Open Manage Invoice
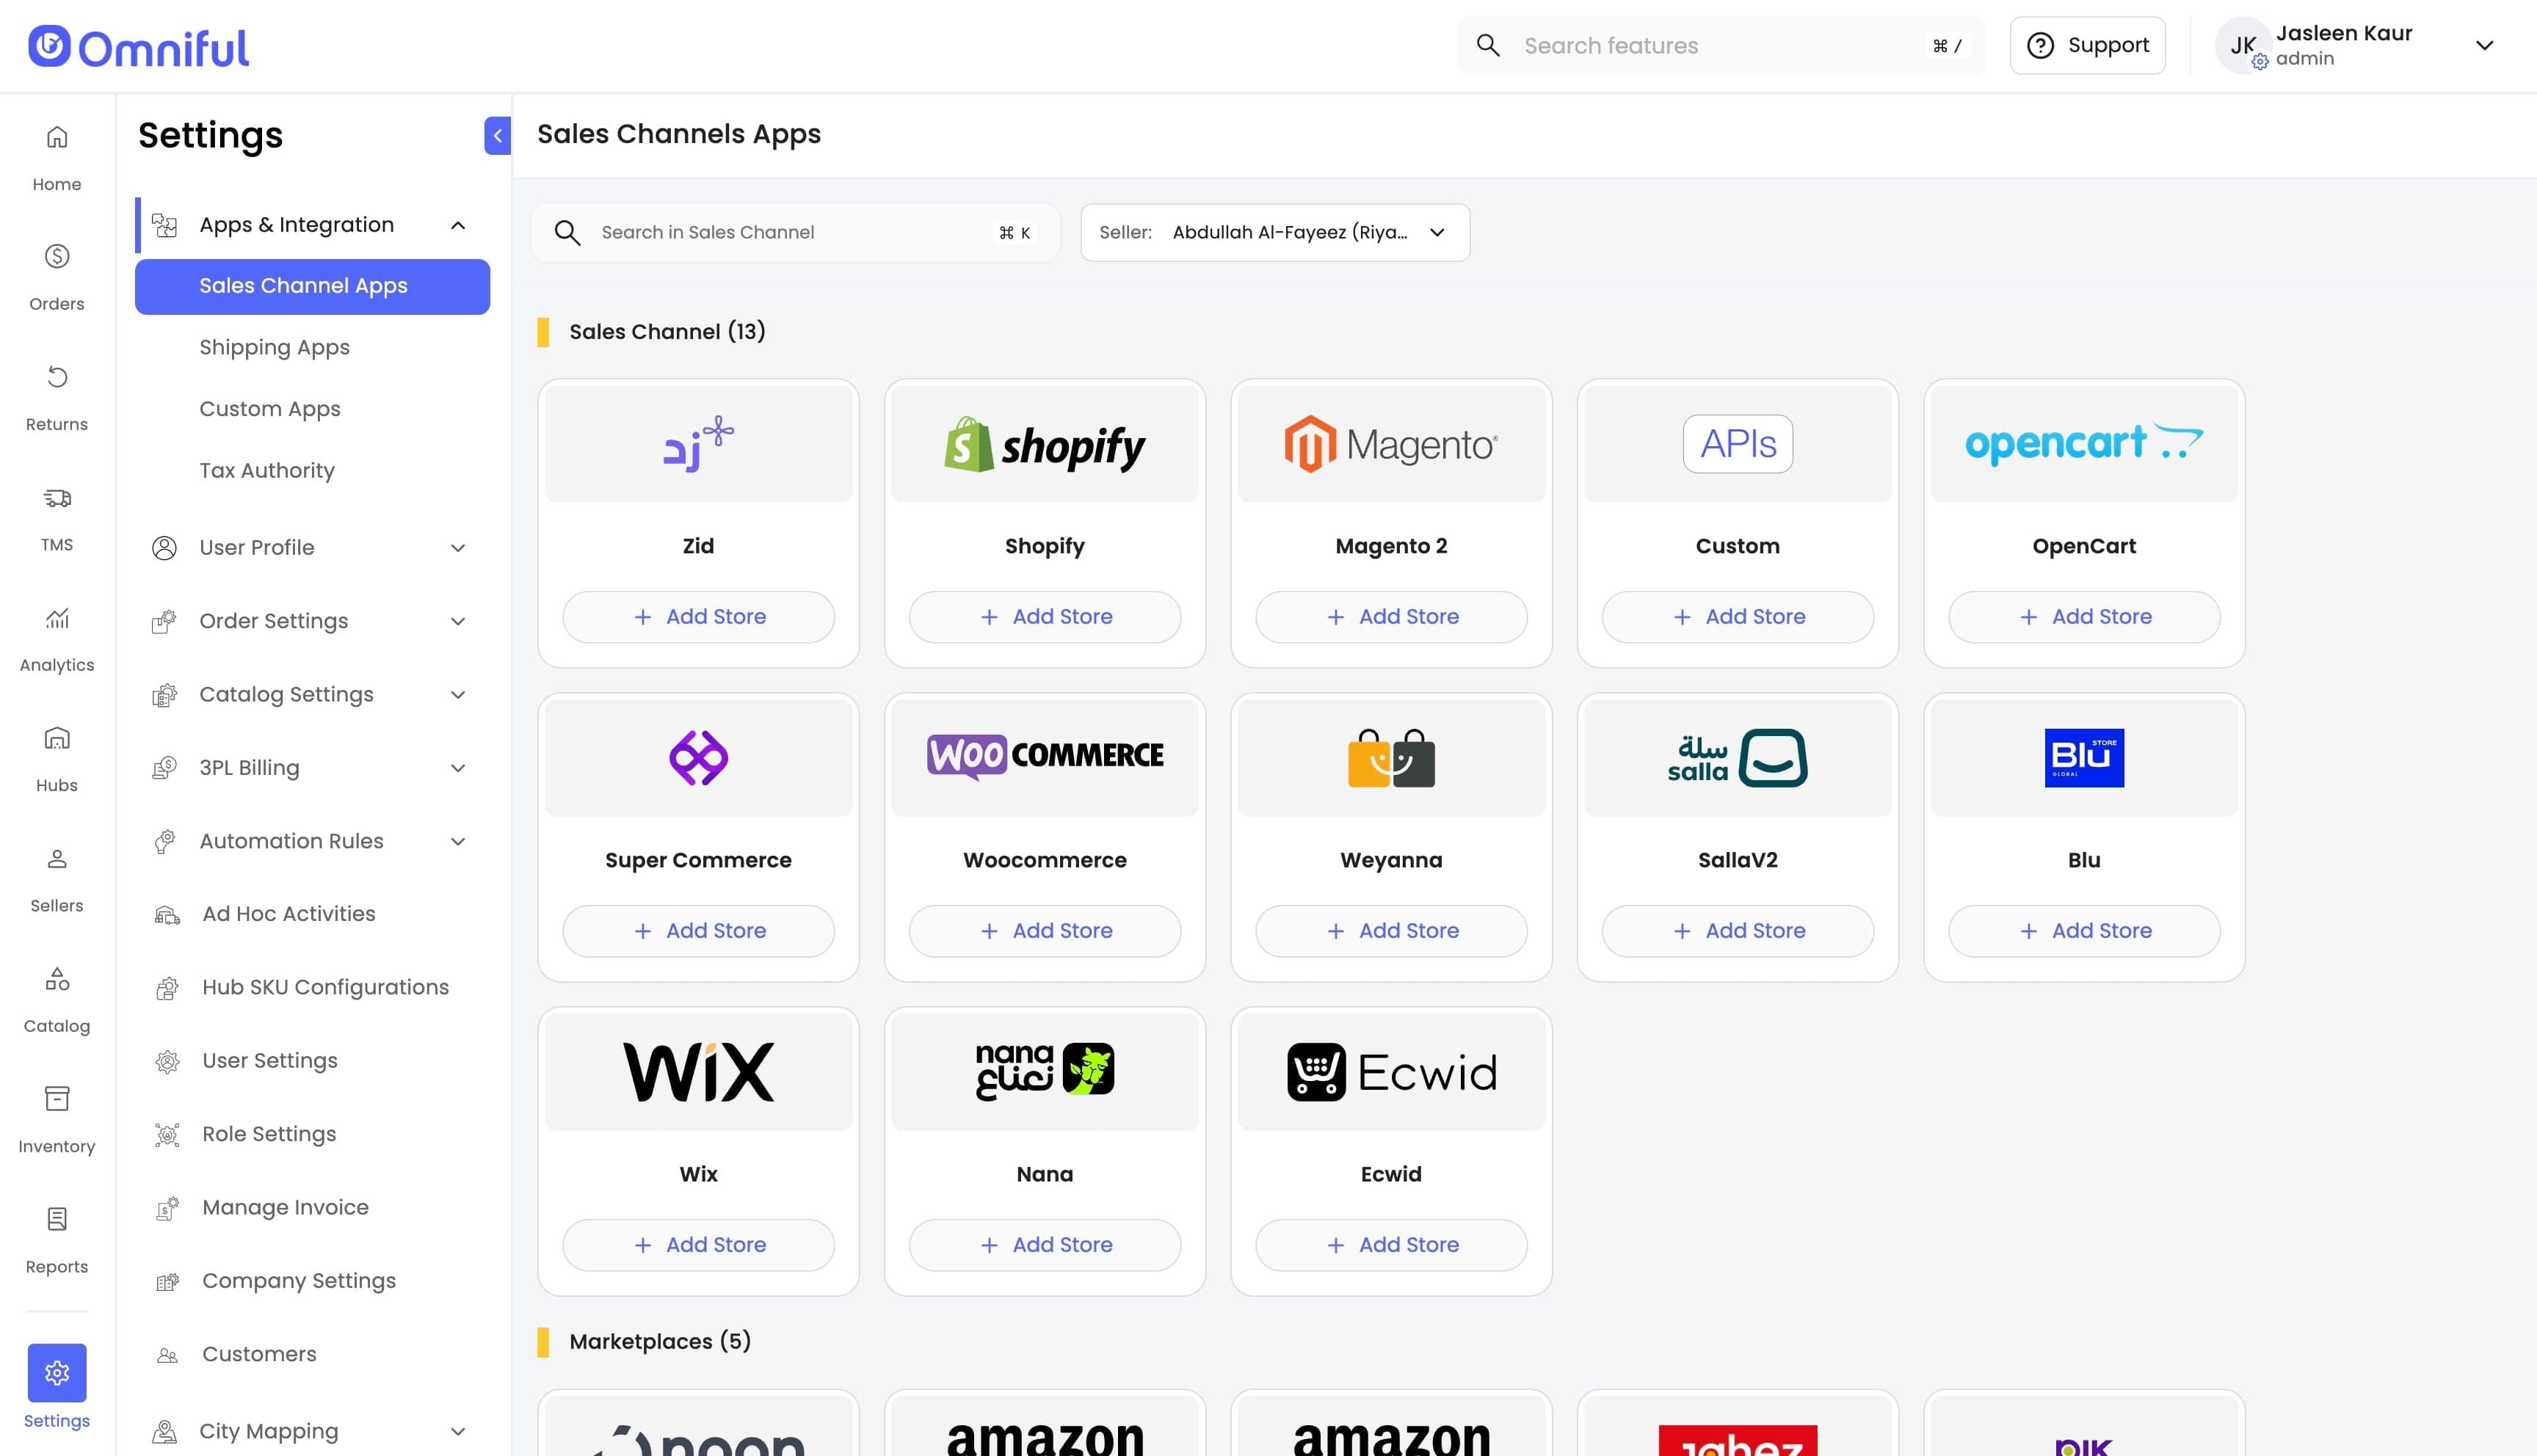The height and width of the screenshot is (1456, 2537). (x=285, y=1207)
